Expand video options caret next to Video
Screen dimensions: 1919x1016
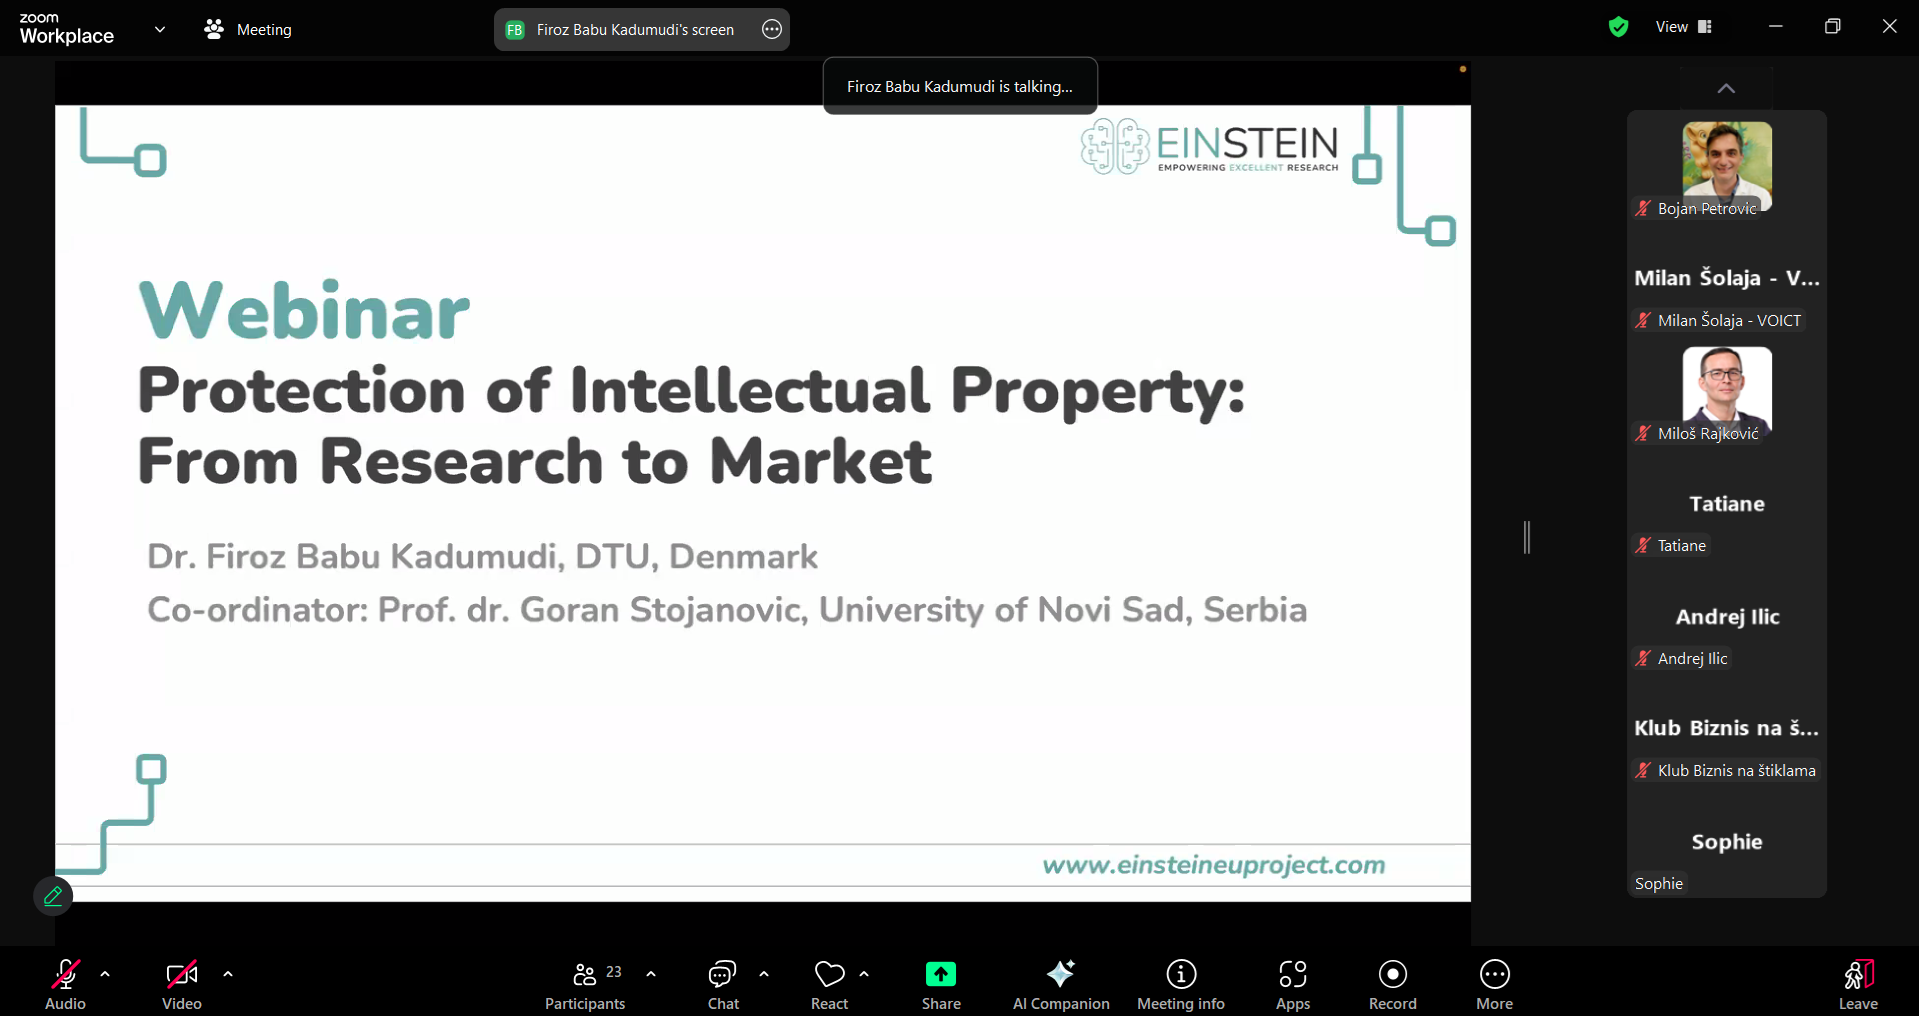coord(228,974)
